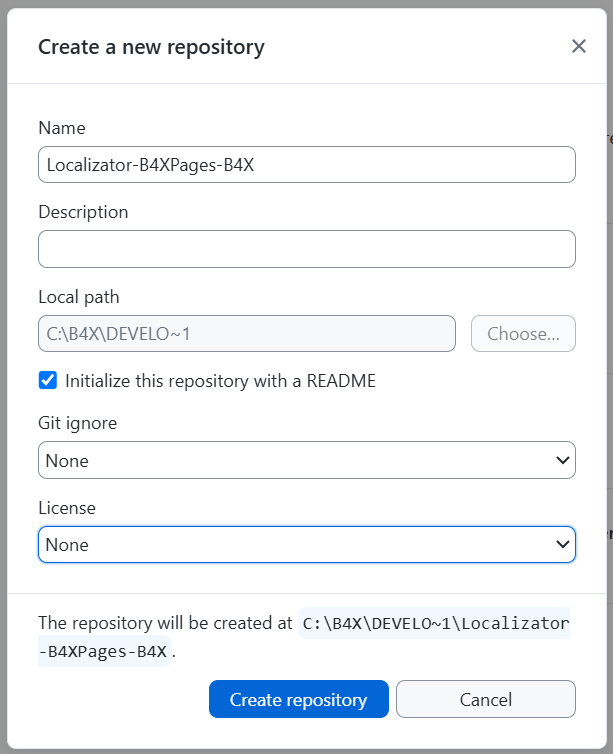
Task: Click the "The repository will be created at" text
Action: tap(165, 623)
